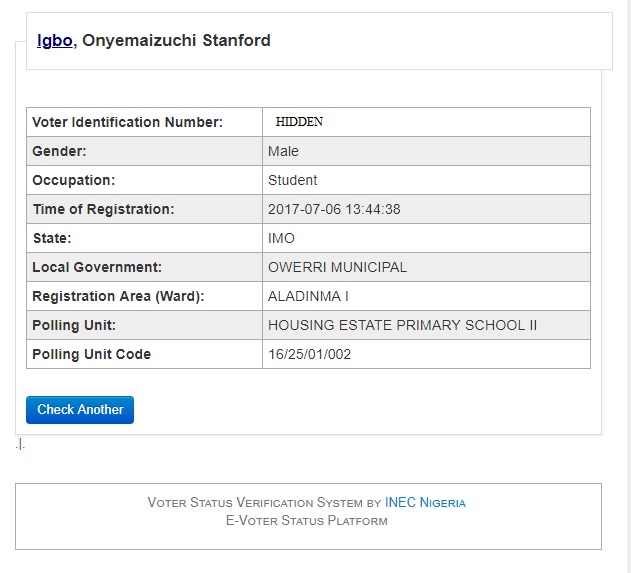This screenshot has width=631, height=573.
Task: Click HOUSING ESTATE PRIMARY SCHOOL II cell
Action: pyautogui.click(x=402, y=325)
